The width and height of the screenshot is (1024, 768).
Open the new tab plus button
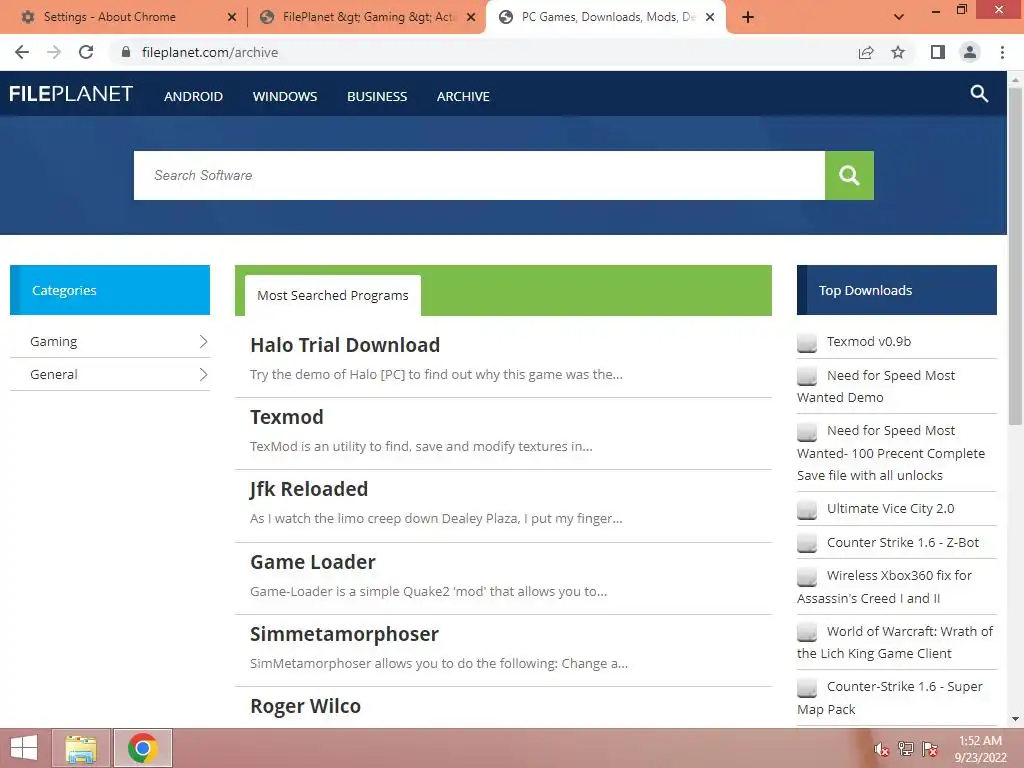point(748,17)
